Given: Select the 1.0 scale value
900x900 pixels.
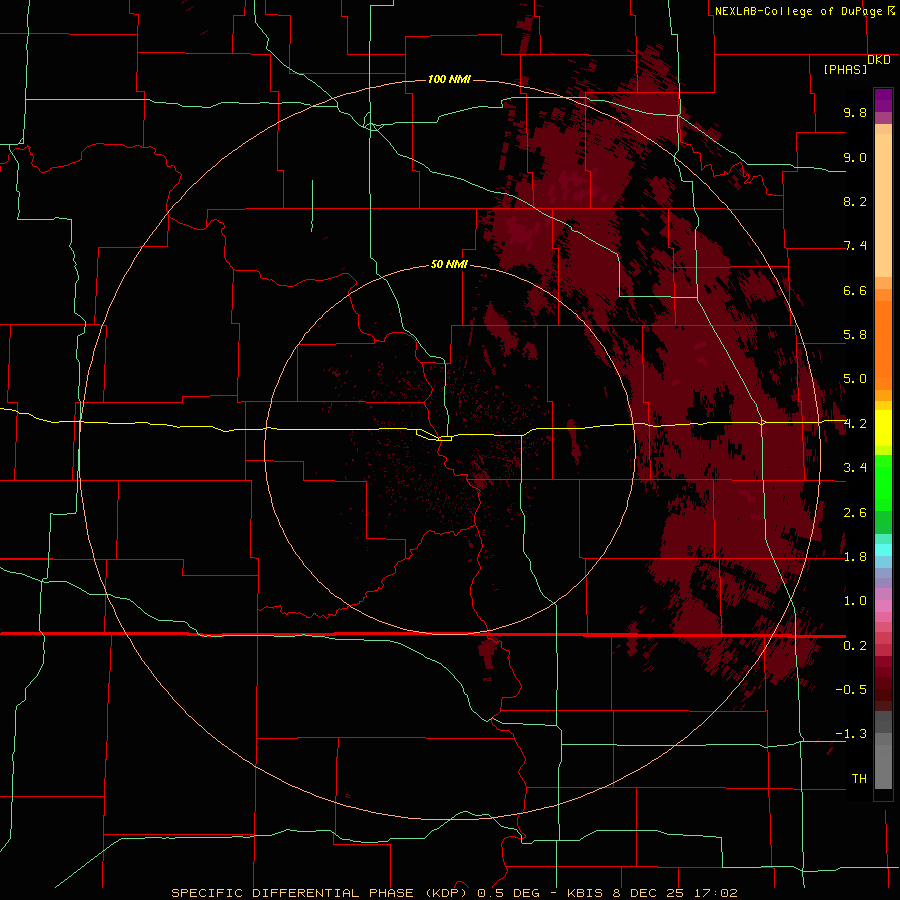Looking at the screenshot, I should point(855,601).
